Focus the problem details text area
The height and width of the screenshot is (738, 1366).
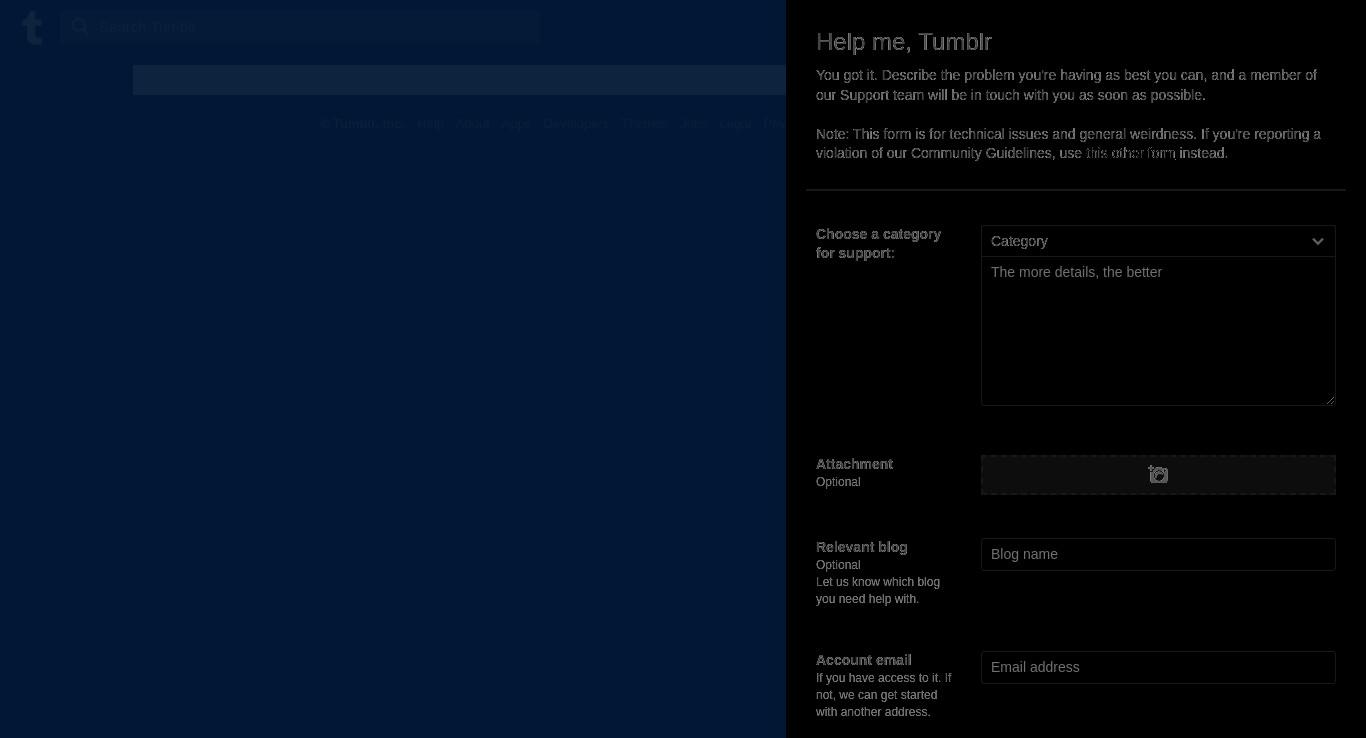pyautogui.click(x=1158, y=331)
